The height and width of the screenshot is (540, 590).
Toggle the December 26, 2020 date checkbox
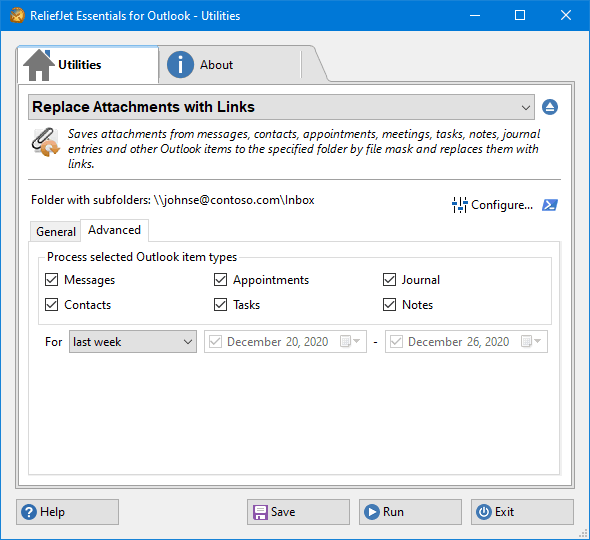point(396,342)
